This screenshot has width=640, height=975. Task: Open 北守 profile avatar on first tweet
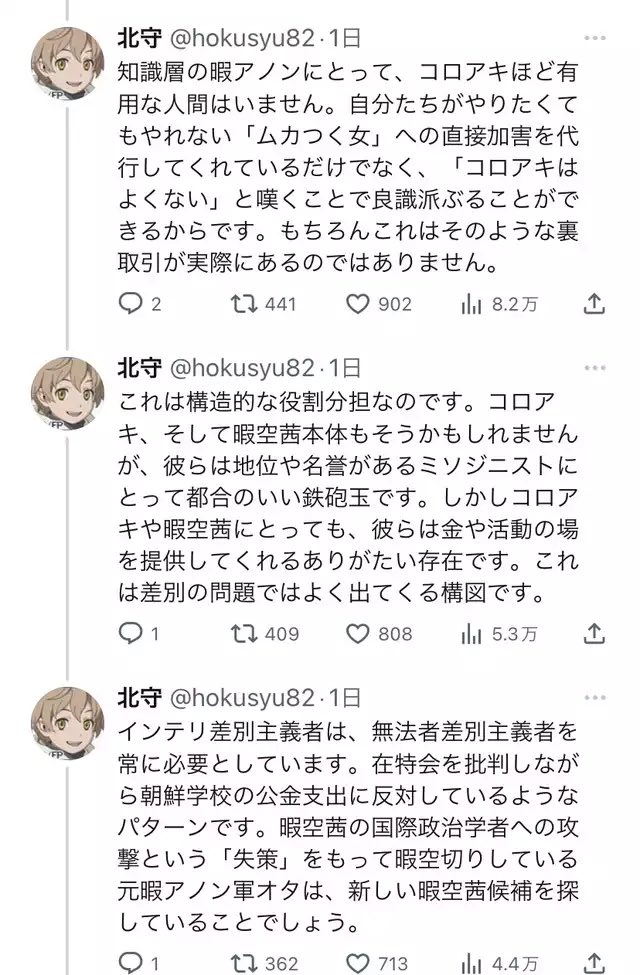(68, 65)
